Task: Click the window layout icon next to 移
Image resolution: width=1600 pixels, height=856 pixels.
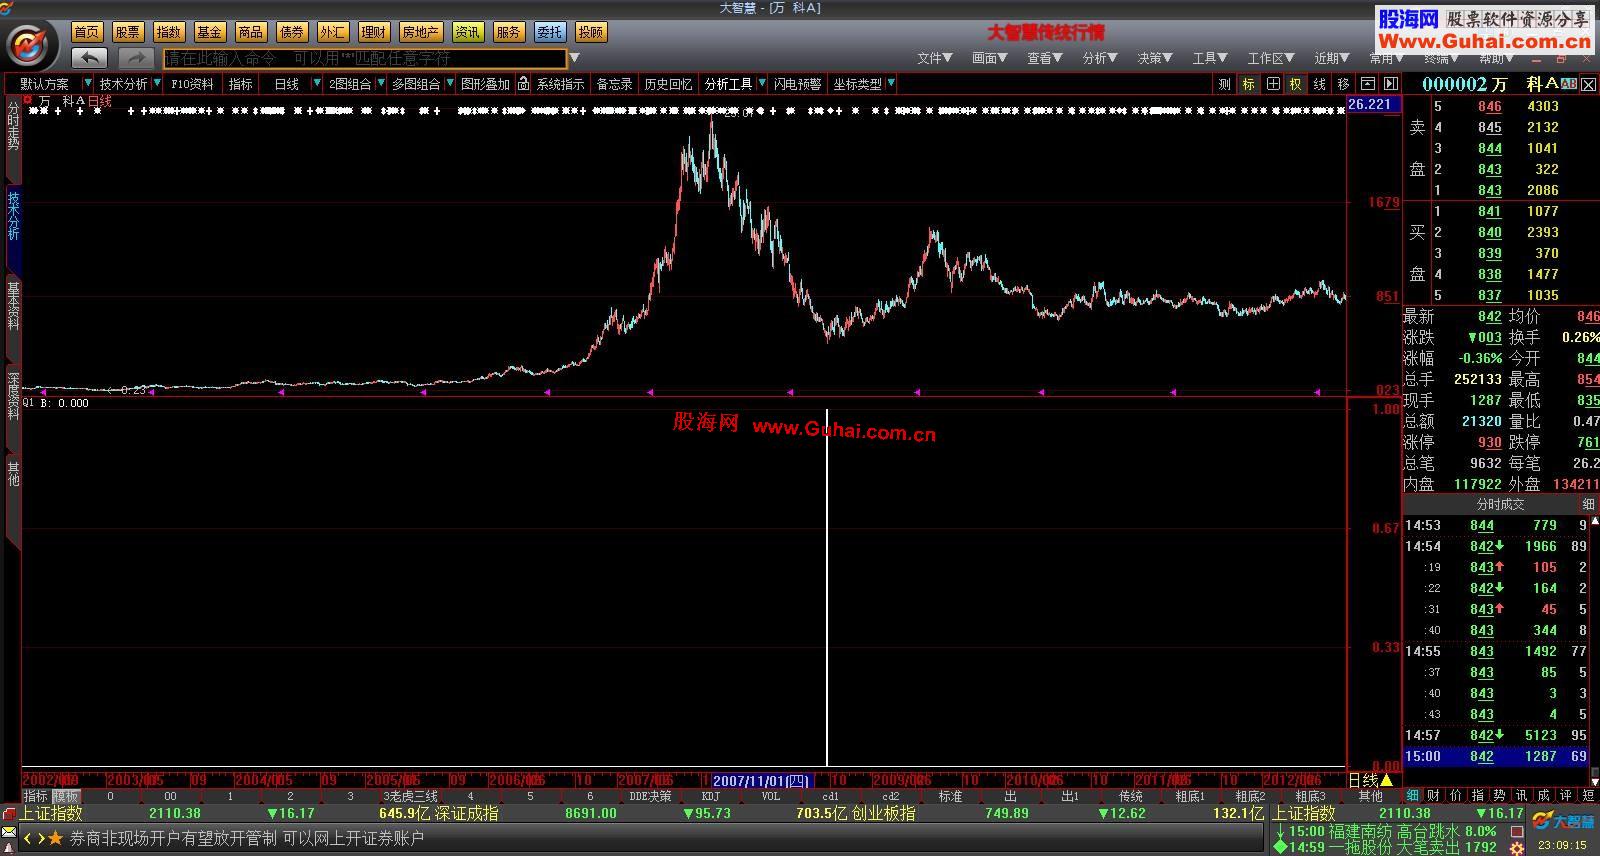Action: coord(1367,84)
